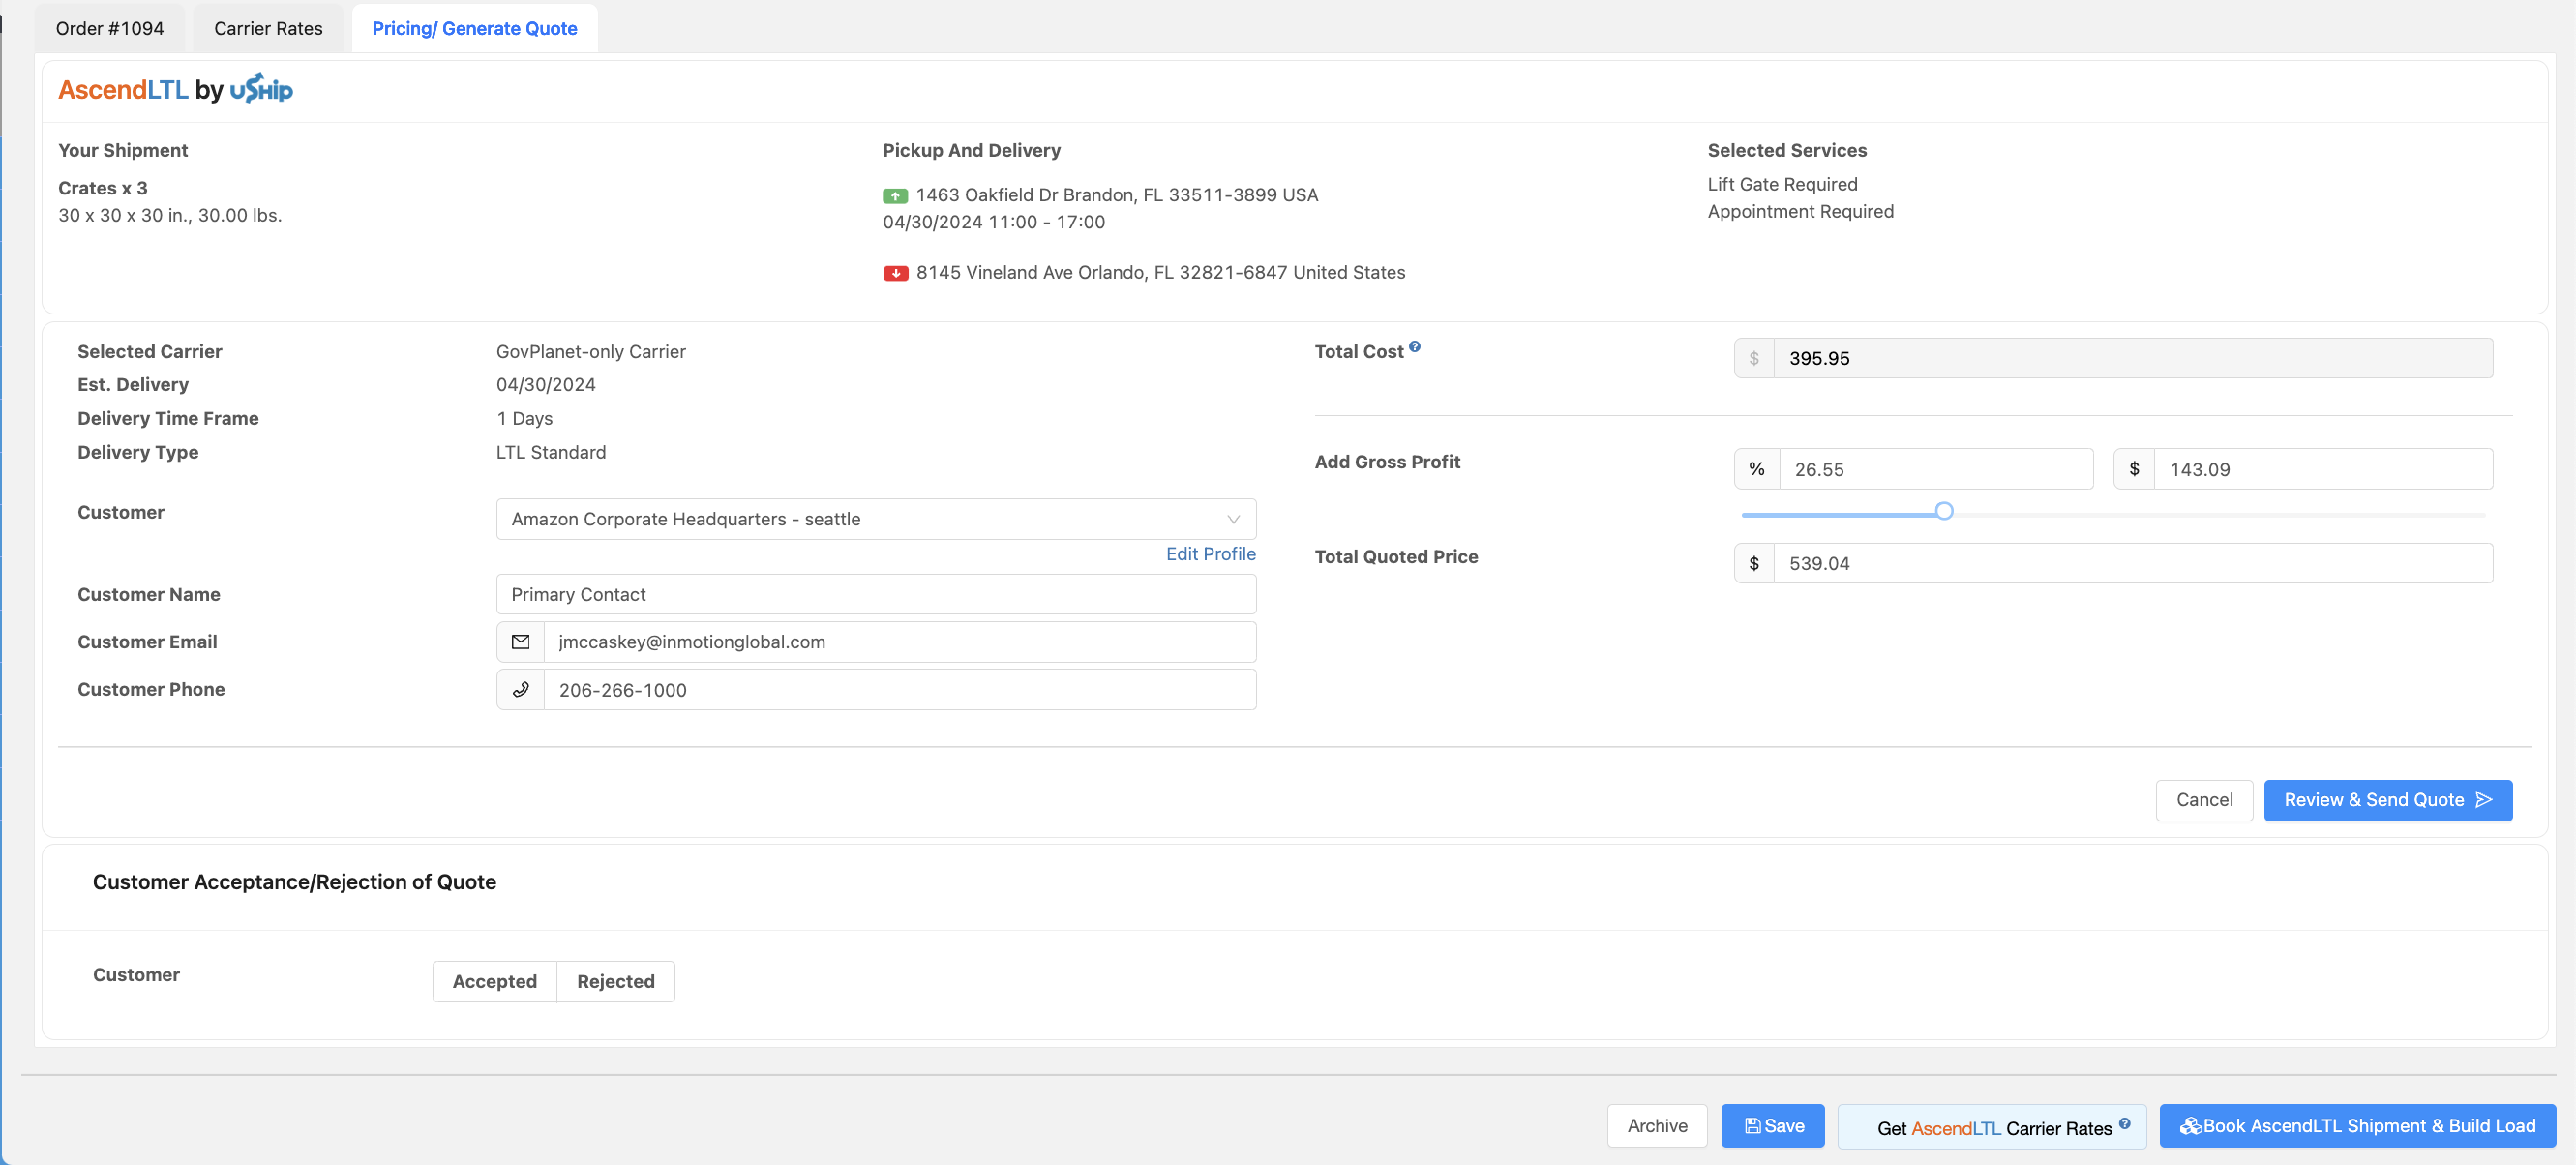Image resolution: width=2576 pixels, height=1165 pixels.
Task: Click the Gross Profit slider handle
Action: [x=1943, y=512]
